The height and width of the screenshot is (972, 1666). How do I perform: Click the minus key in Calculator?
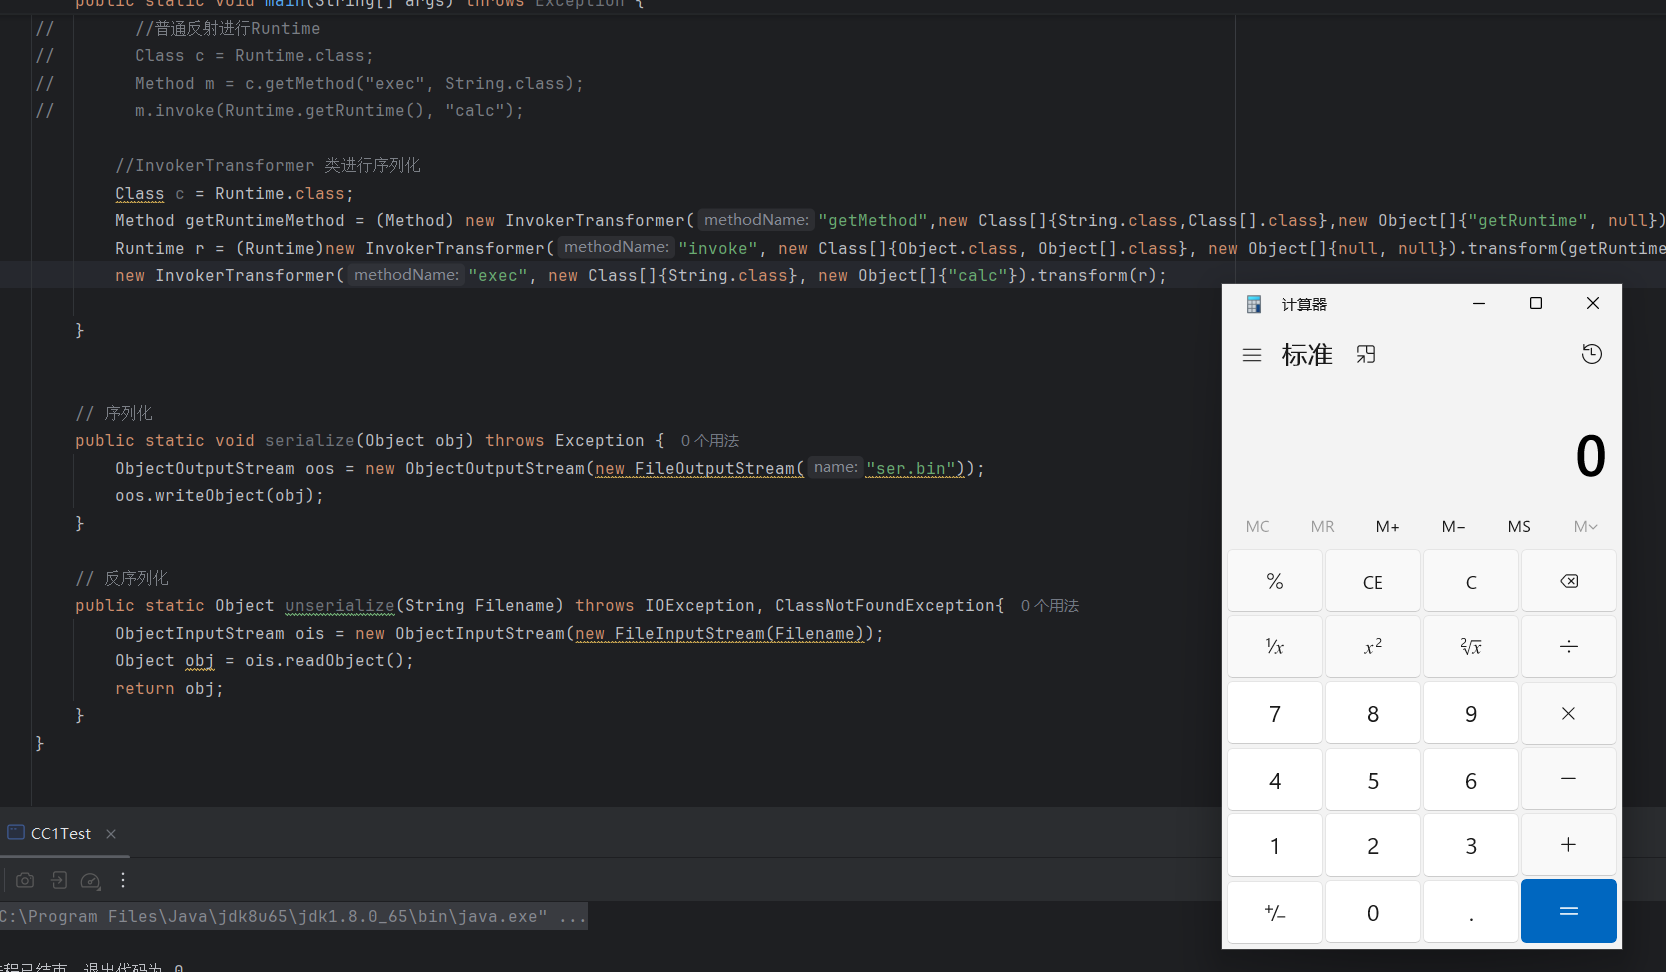[x=1569, y=779]
